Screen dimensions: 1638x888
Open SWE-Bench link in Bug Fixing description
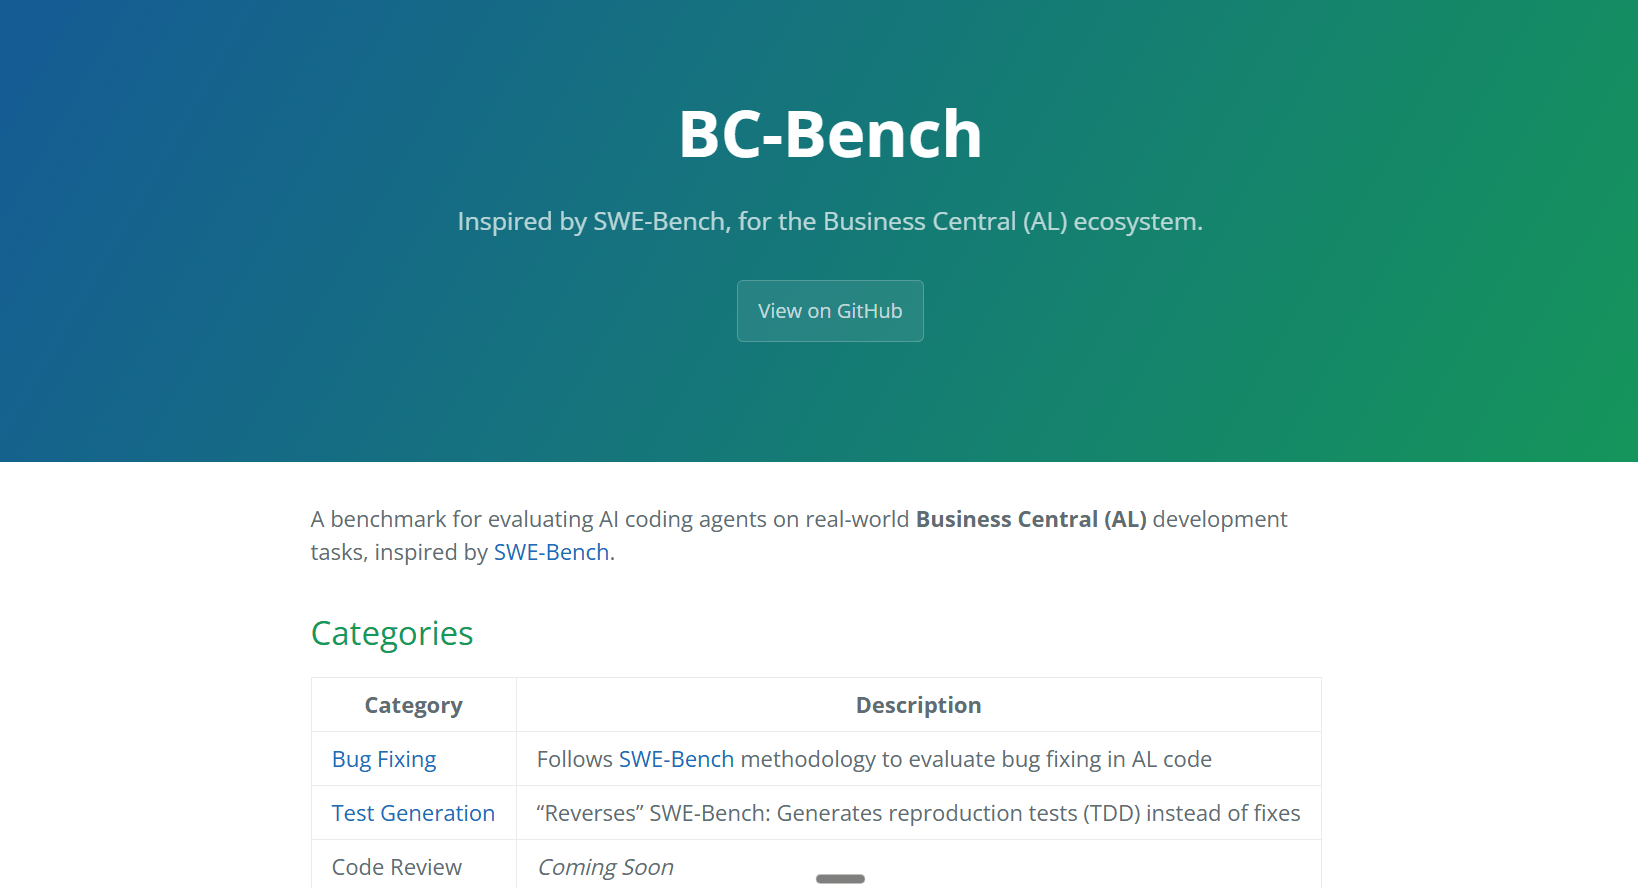pyautogui.click(x=676, y=759)
